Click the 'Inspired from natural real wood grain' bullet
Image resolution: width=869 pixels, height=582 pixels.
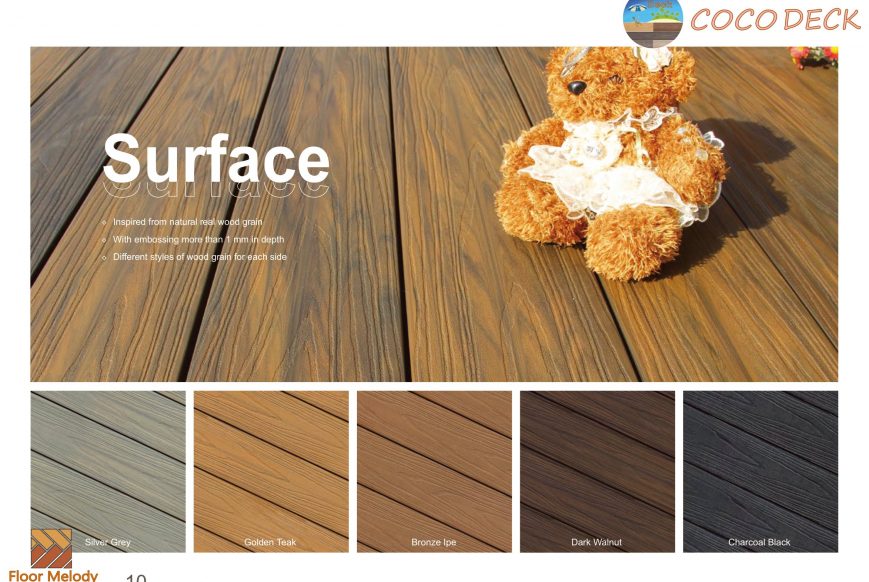[187, 222]
